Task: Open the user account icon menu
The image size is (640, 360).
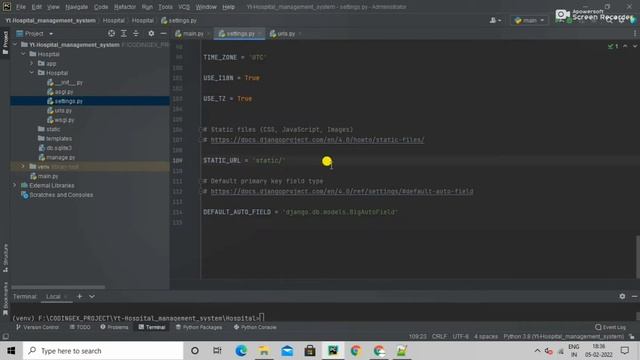Action: pyautogui.click(x=495, y=20)
